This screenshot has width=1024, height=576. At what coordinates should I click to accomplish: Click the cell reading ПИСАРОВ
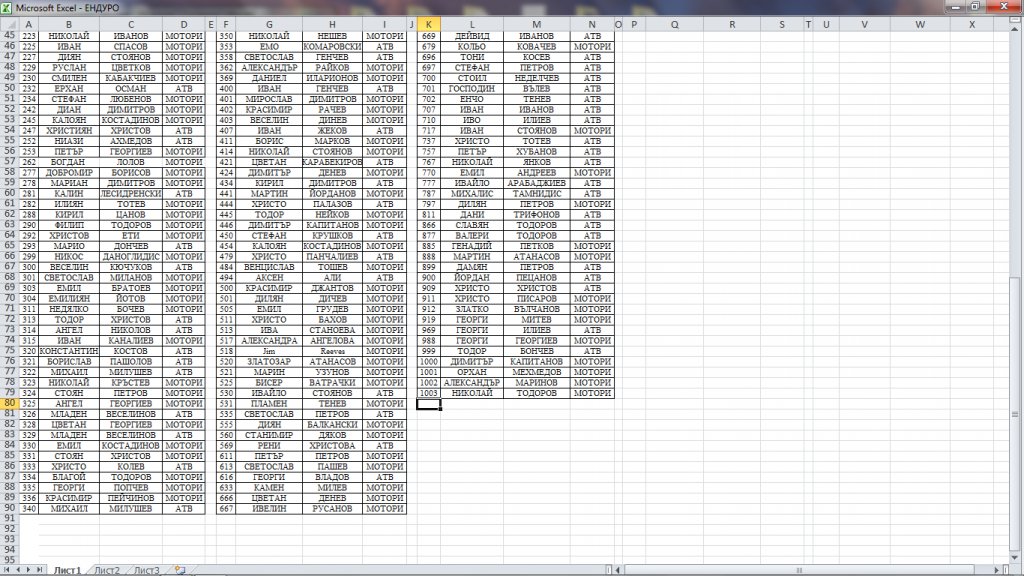(536, 298)
